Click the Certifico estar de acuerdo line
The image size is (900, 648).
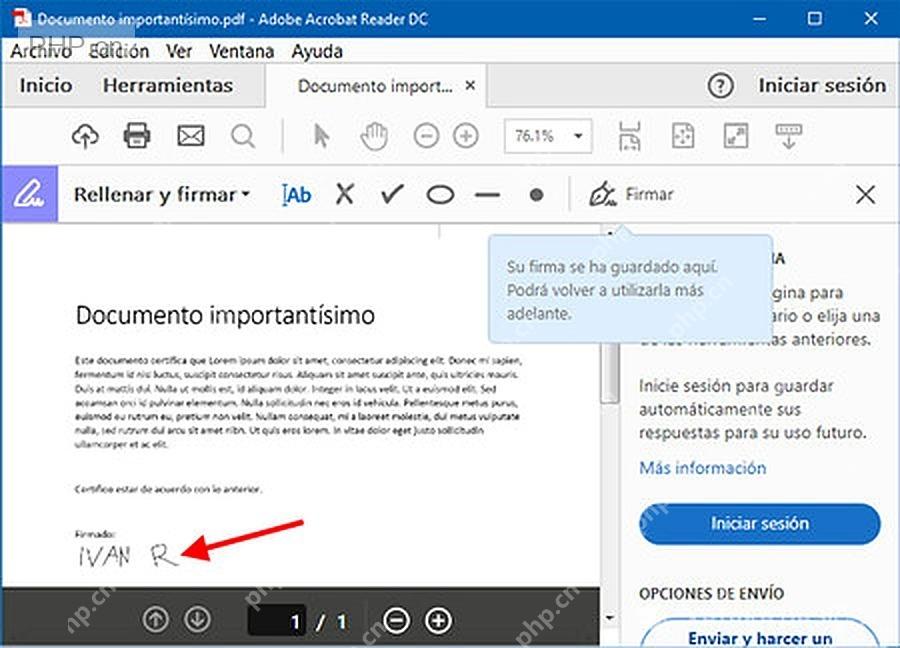tap(168, 489)
